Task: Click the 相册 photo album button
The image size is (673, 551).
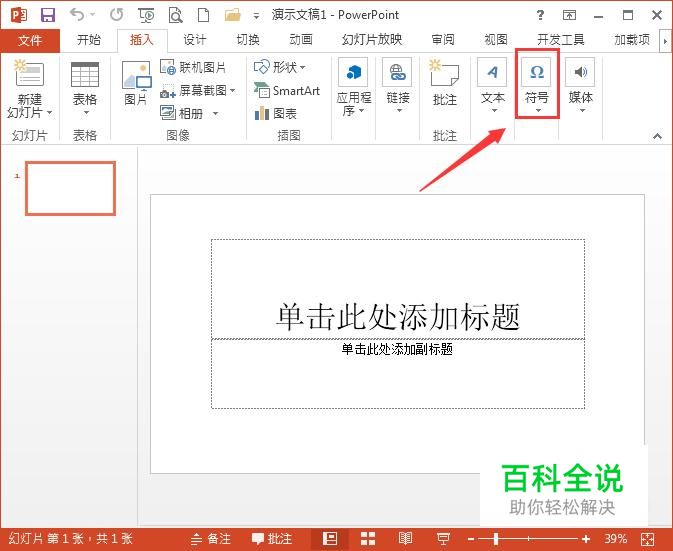Action: (182, 113)
